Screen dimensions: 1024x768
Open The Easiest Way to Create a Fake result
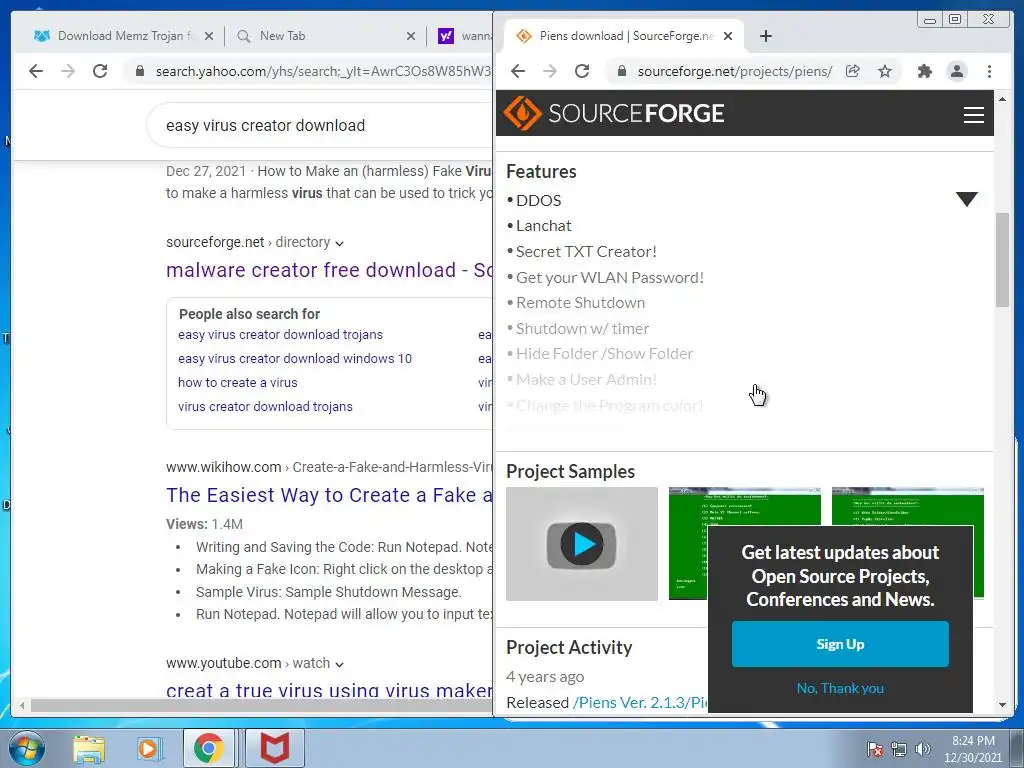click(329, 495)
